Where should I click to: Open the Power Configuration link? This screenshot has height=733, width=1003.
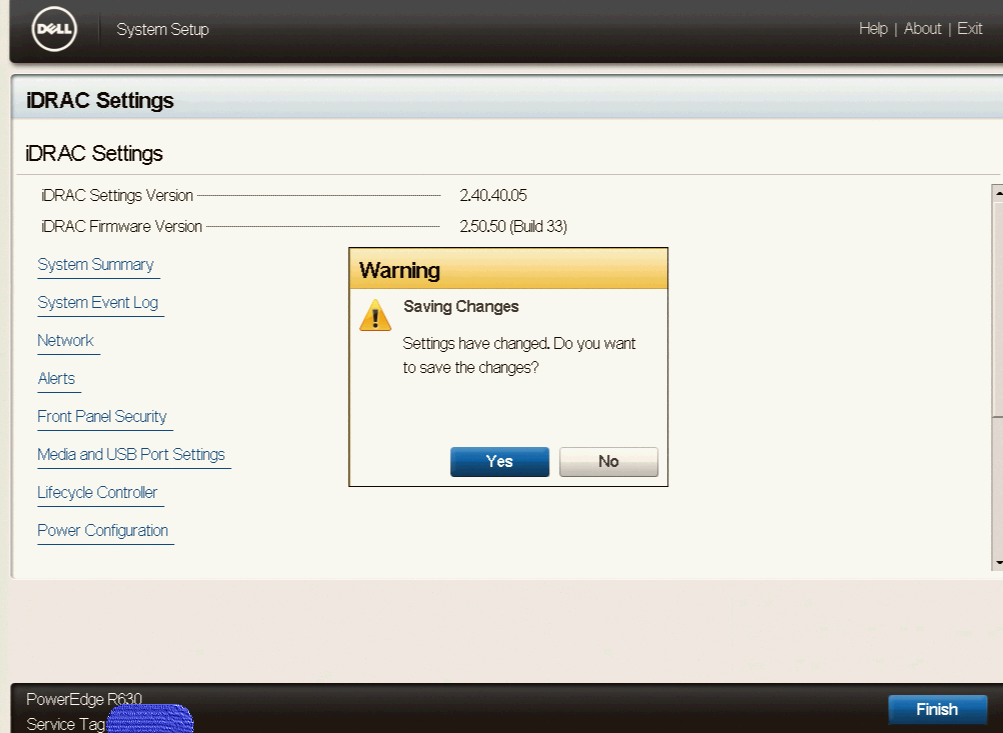click(103, 531)
